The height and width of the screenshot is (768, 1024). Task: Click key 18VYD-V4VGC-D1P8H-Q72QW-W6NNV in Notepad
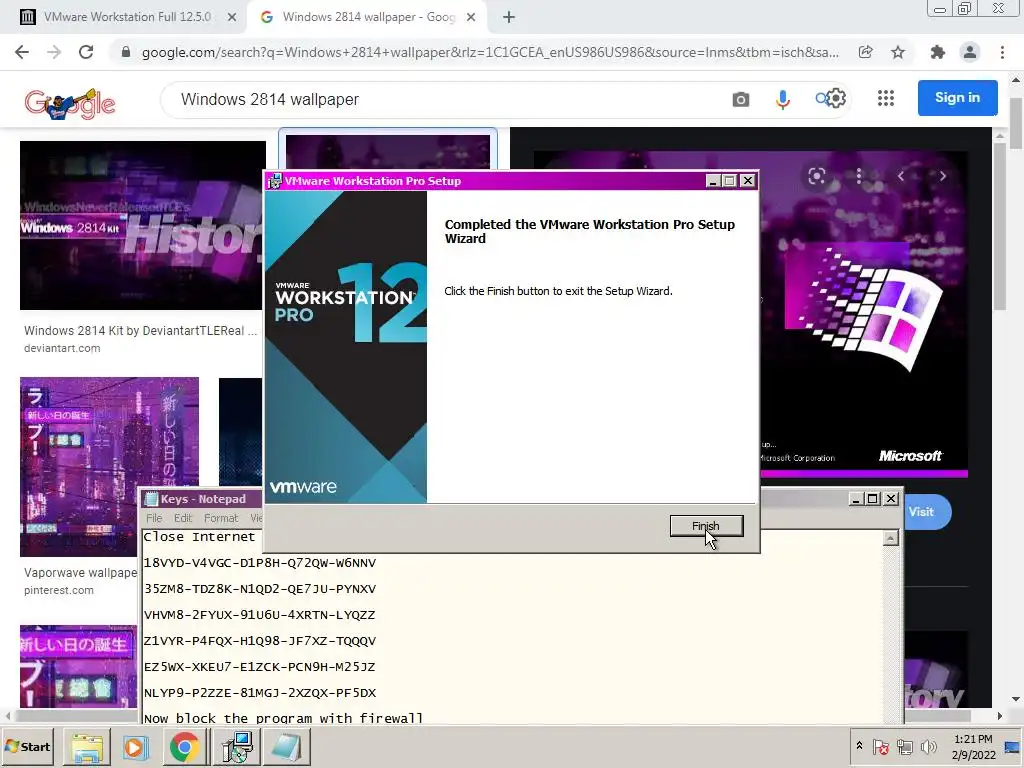tap(260, 563)
